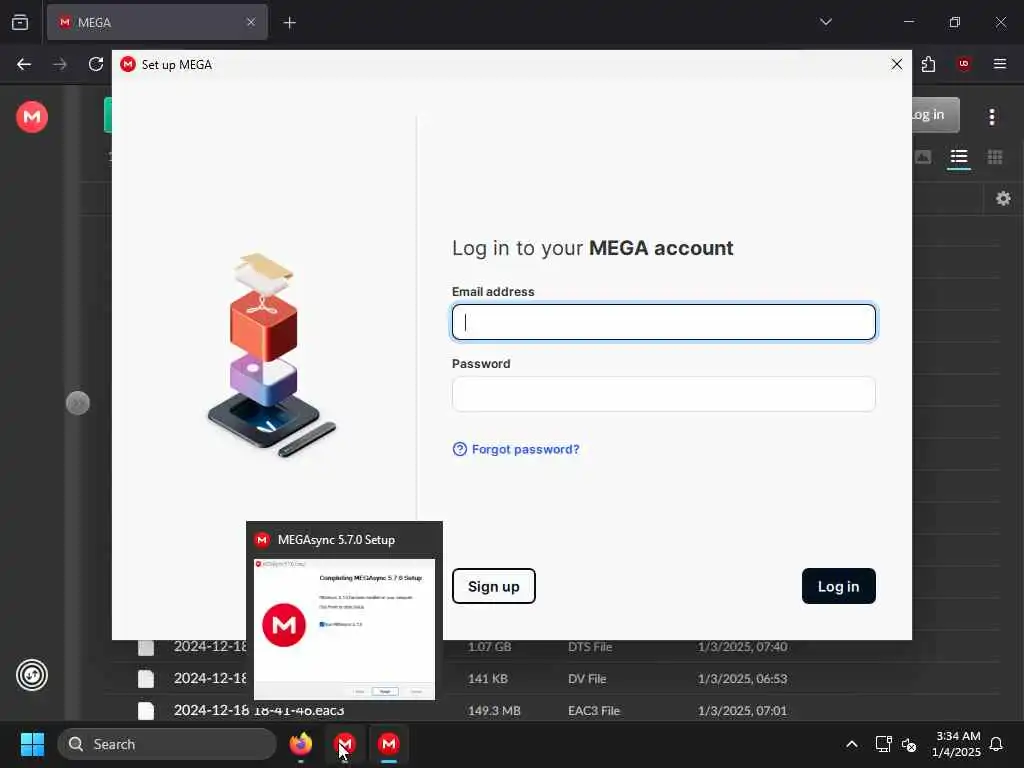Viewport: 1024px width, 768px height.
Task: Click the 149.3 MB size cell
Action: click(494, 711)
